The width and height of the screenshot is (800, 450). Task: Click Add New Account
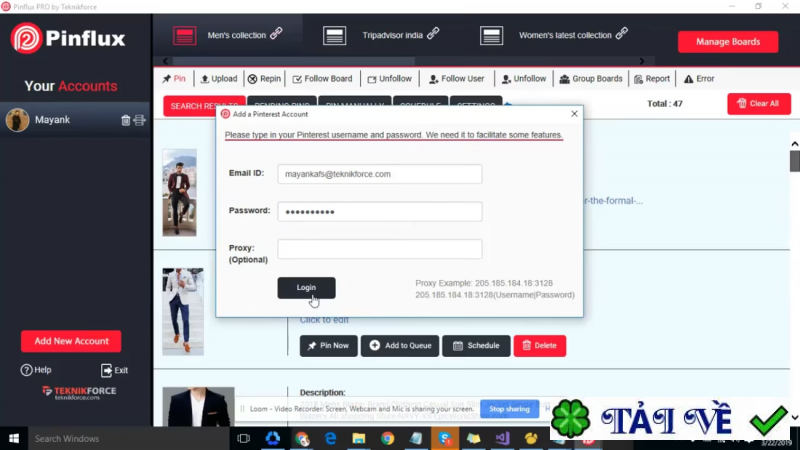tap(71, 341)
